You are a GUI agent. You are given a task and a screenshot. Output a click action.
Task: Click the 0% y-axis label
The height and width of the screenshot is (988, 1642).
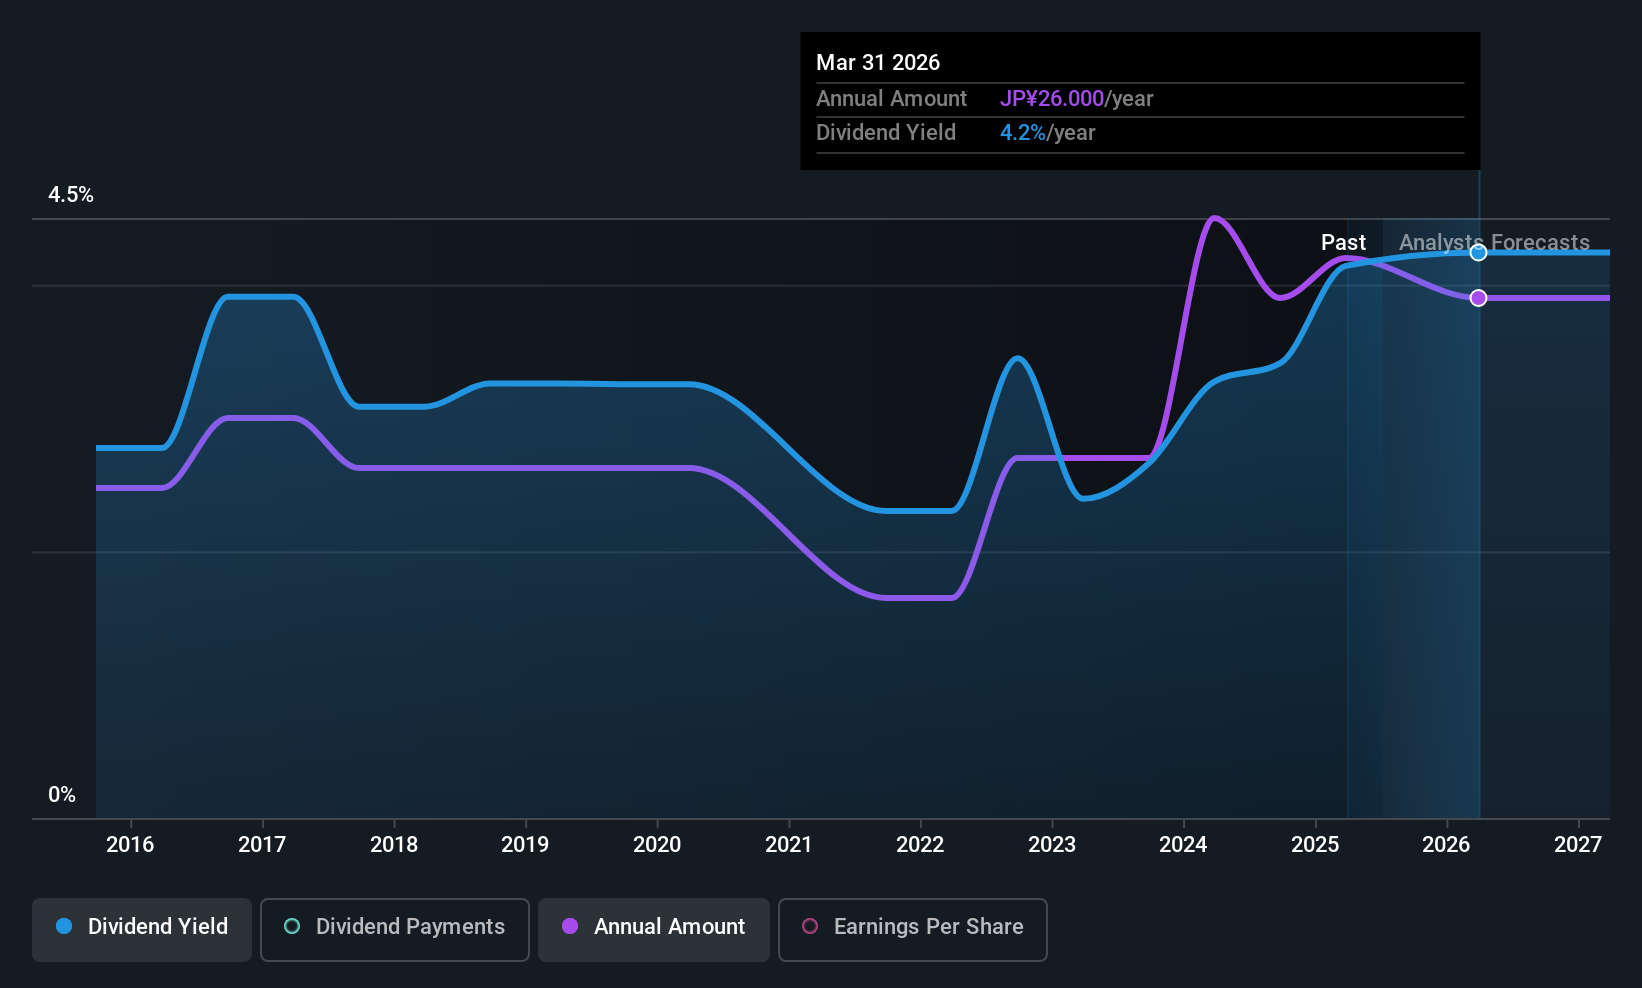click(62, 795)
